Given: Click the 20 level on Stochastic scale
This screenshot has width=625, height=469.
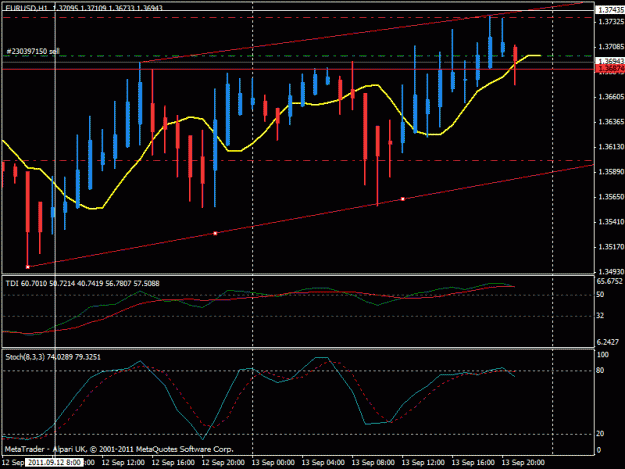Looking at the screenshot, I should coord(600,434).
